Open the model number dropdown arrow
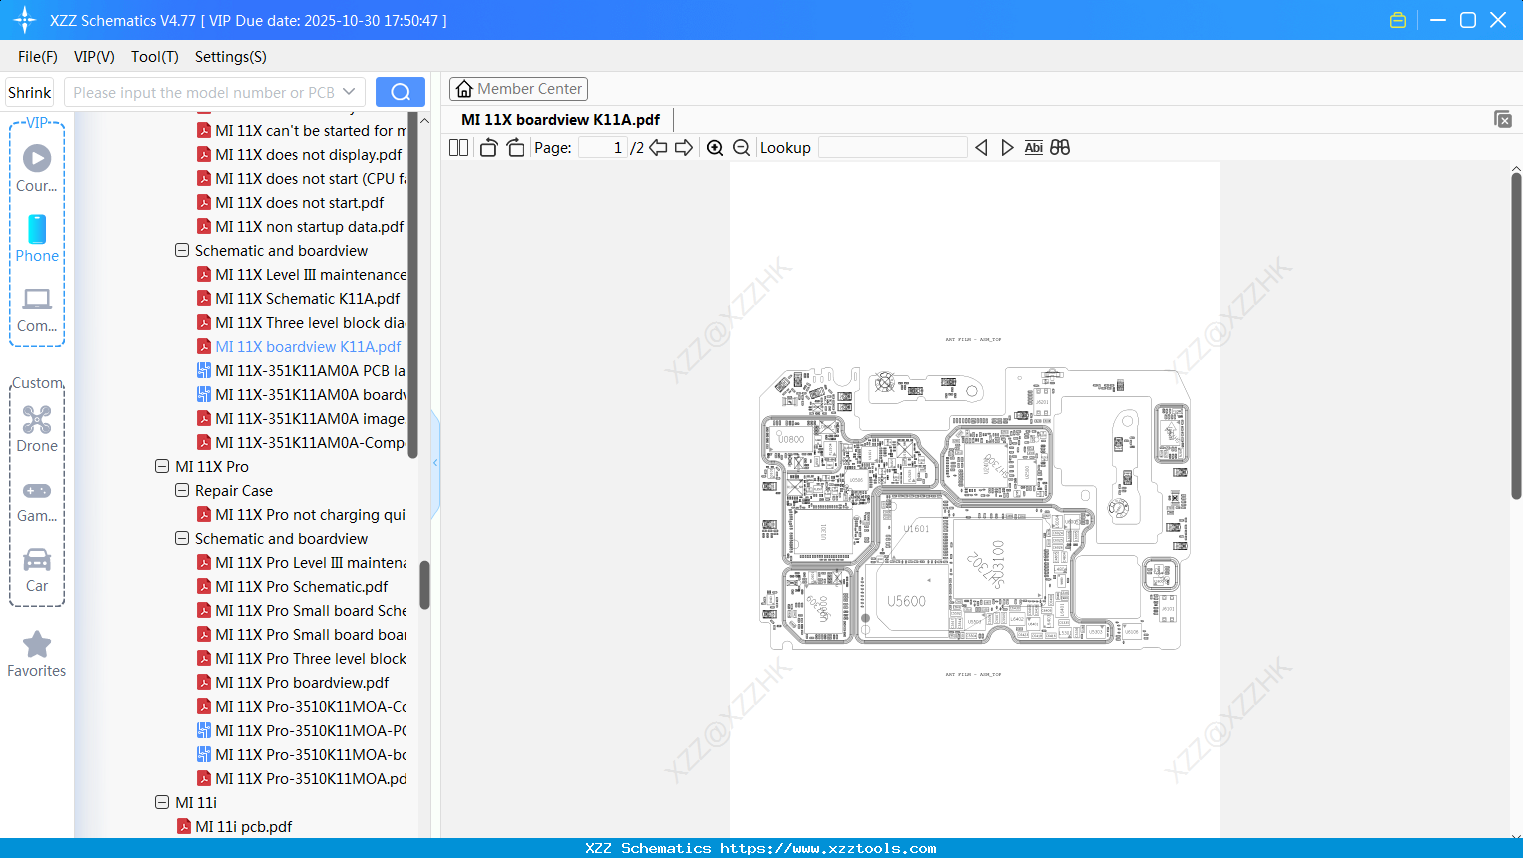1523x858 pixels. pyautogui.click(x=350, y=91)
